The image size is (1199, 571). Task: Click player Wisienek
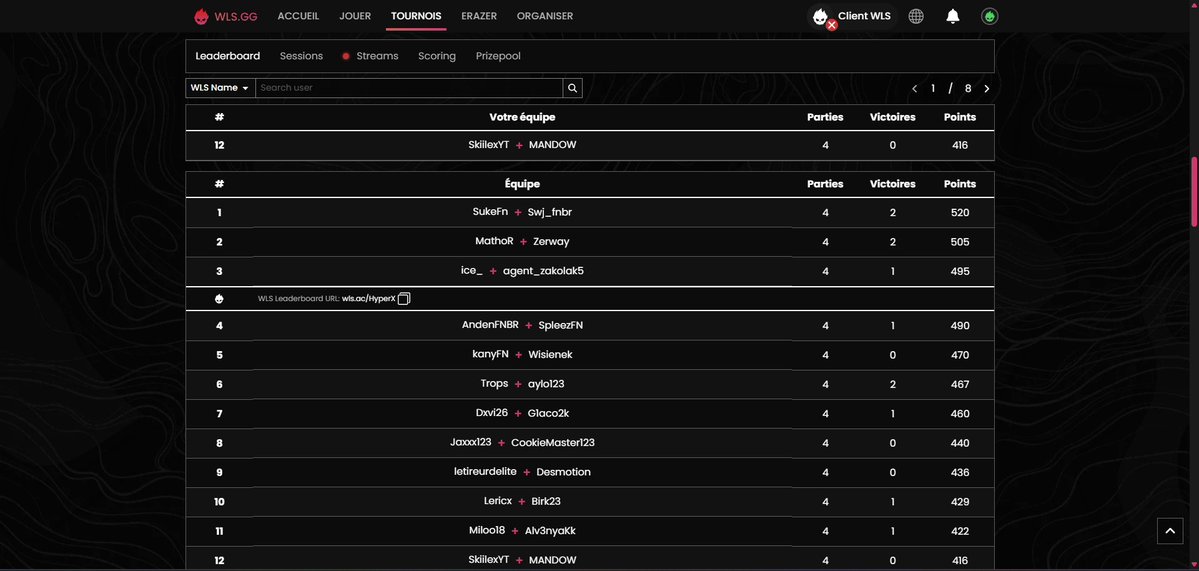click(x=551, y=355)
